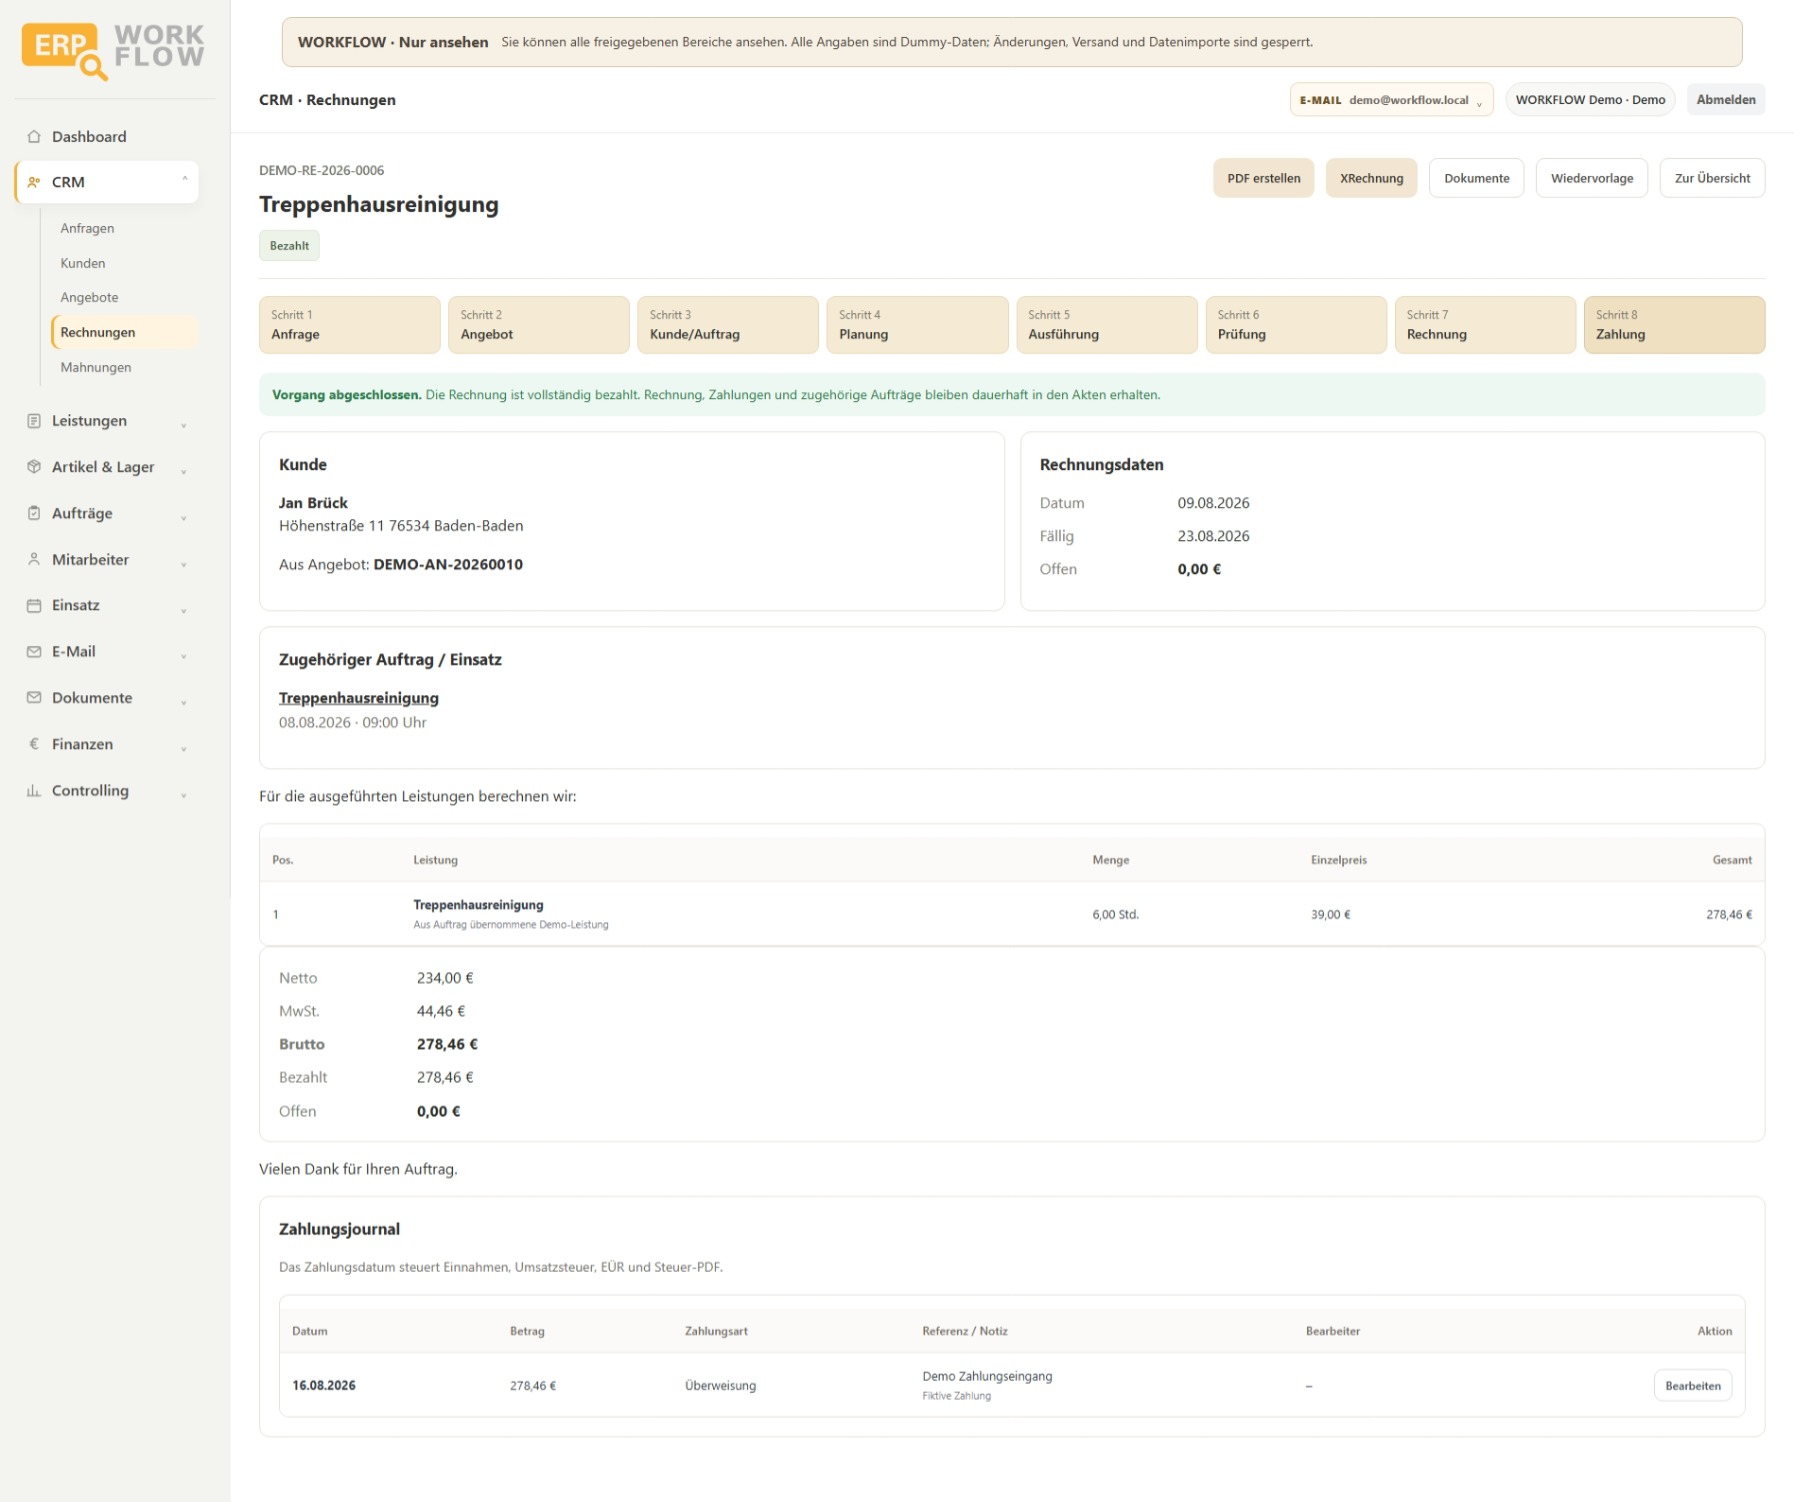Viewport: 1794px width, 1502px height.
Task: Expand the Leistungen menu chevron
Action: [x=184, y=424]
